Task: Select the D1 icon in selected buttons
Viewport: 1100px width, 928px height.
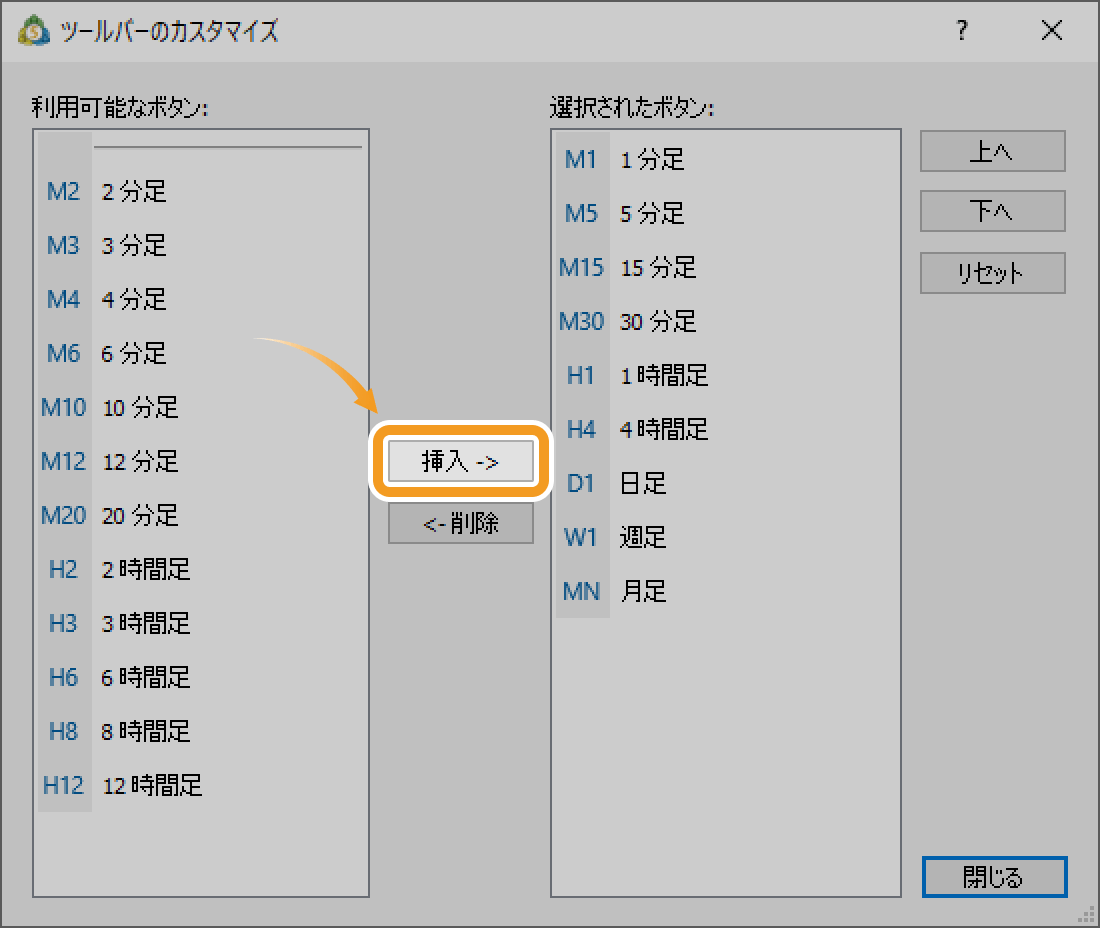Action: (x=582, y=484)
